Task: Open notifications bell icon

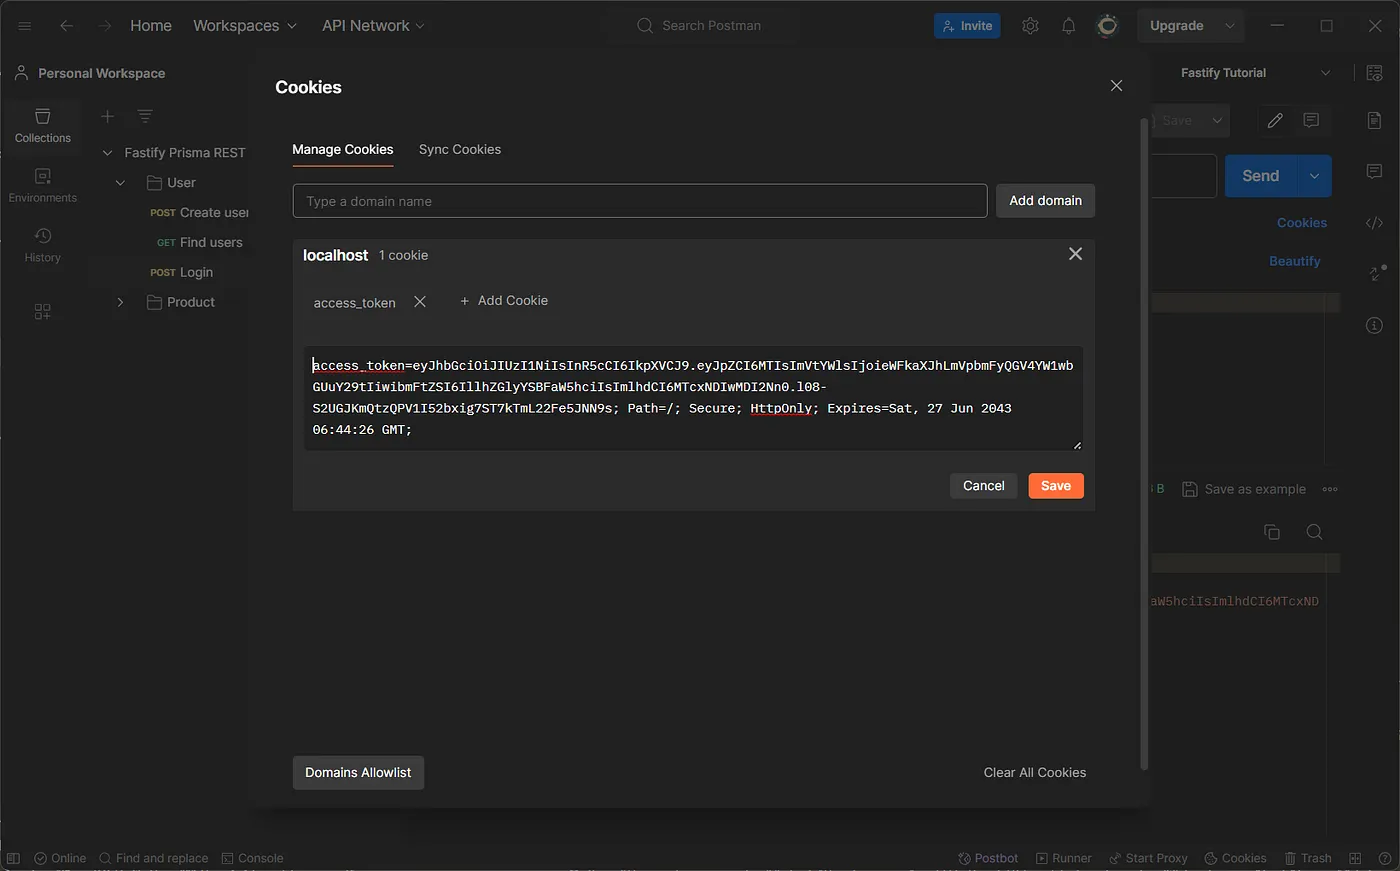Action: (x=1068, y=26)
